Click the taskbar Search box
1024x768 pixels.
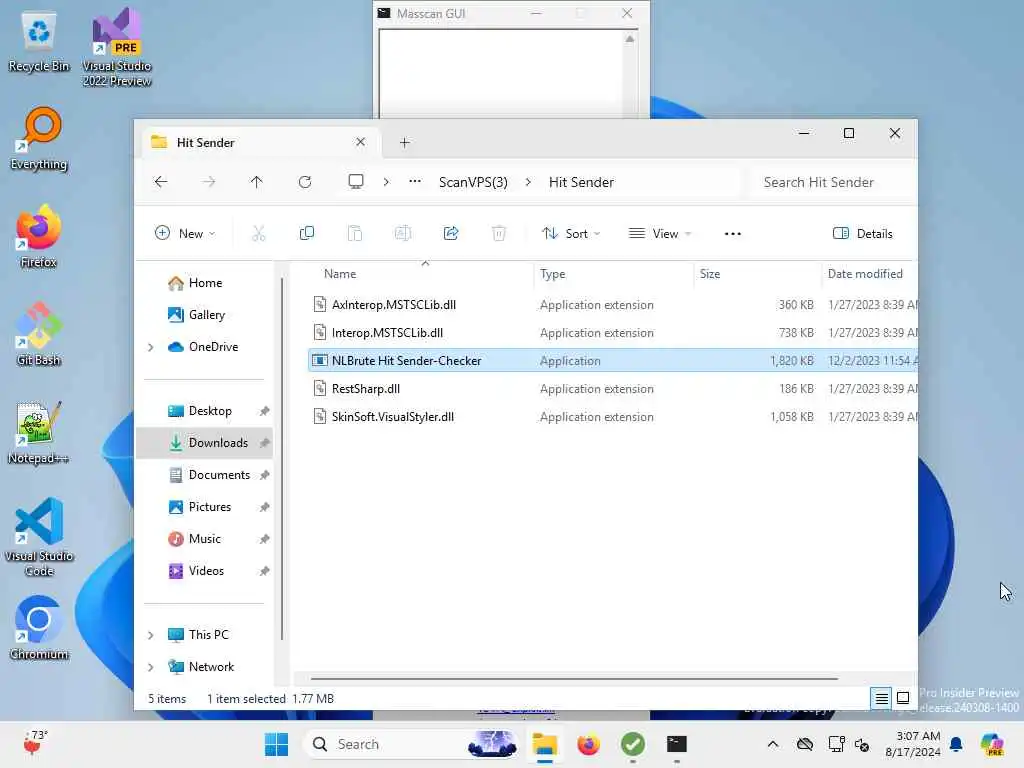[412, 744]
